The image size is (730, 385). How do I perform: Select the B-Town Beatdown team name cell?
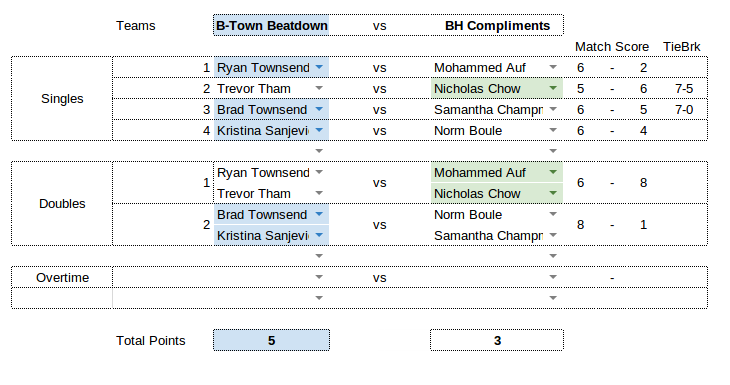coord(271,26)
